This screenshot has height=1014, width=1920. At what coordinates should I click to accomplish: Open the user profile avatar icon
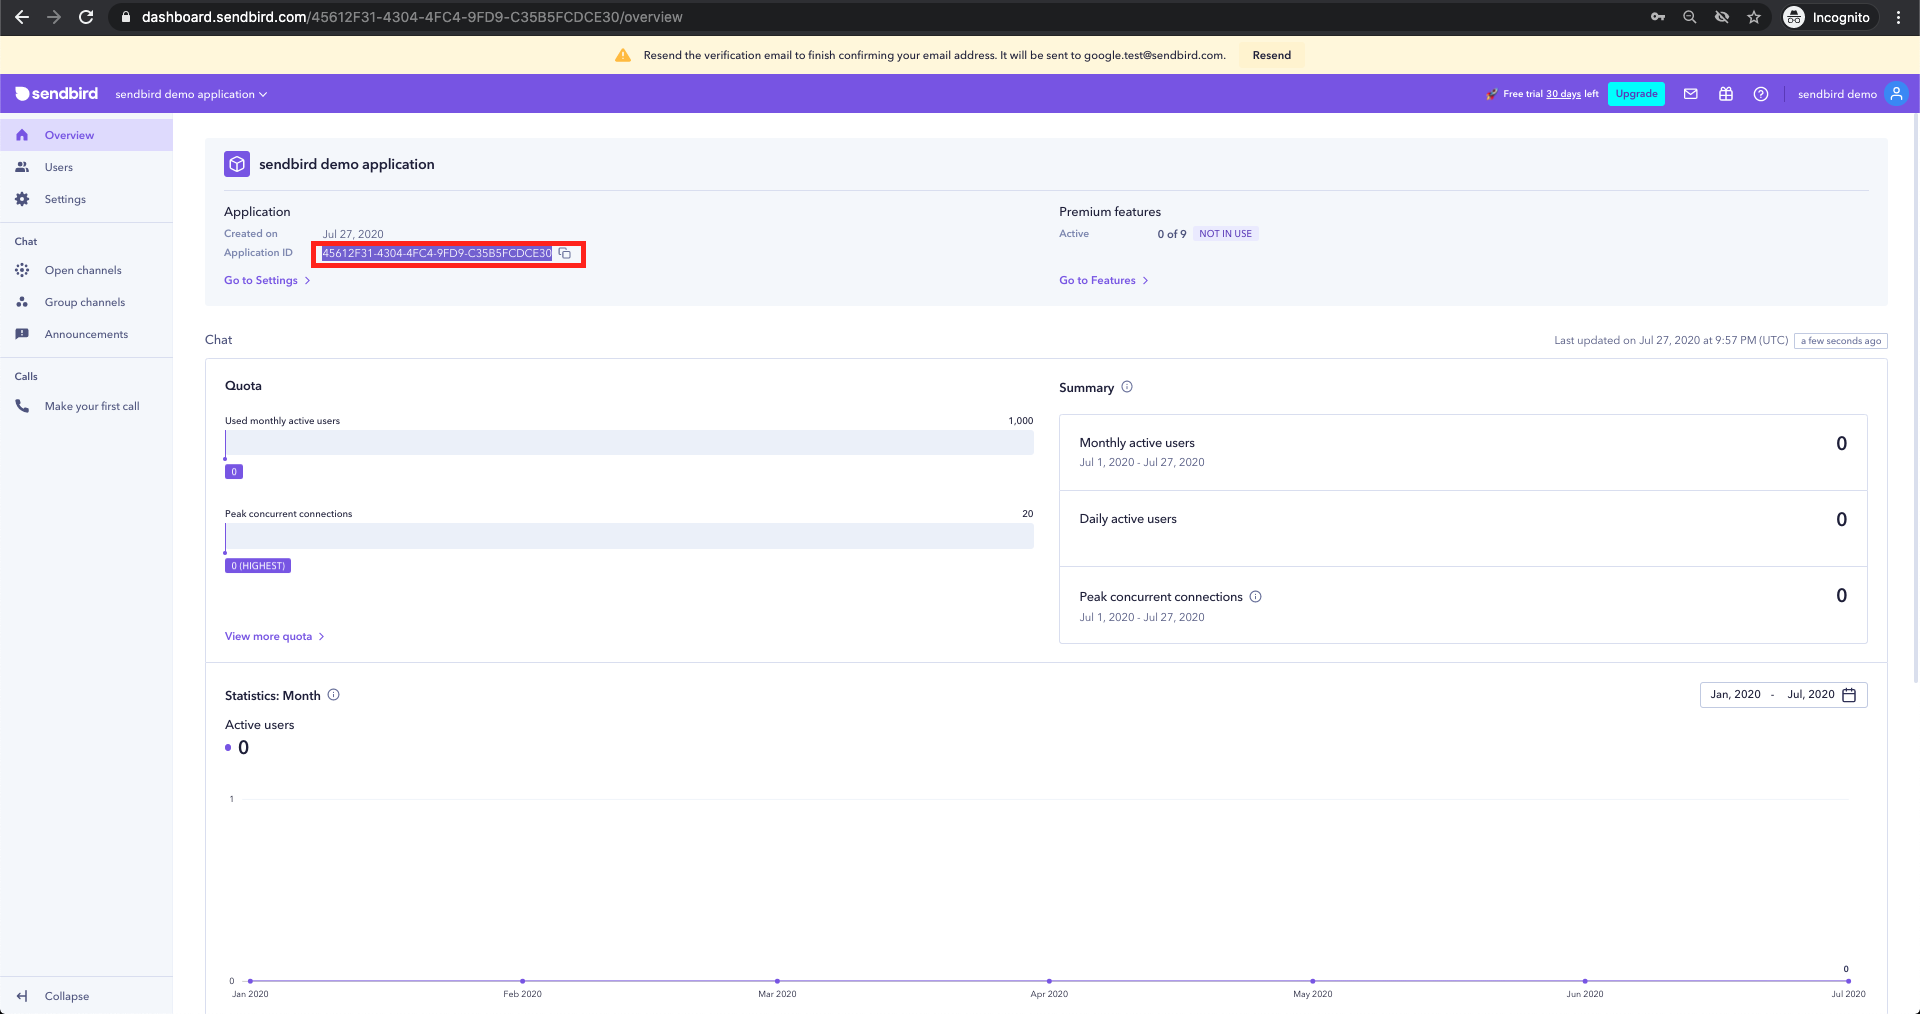click(x=1896, y=94)
